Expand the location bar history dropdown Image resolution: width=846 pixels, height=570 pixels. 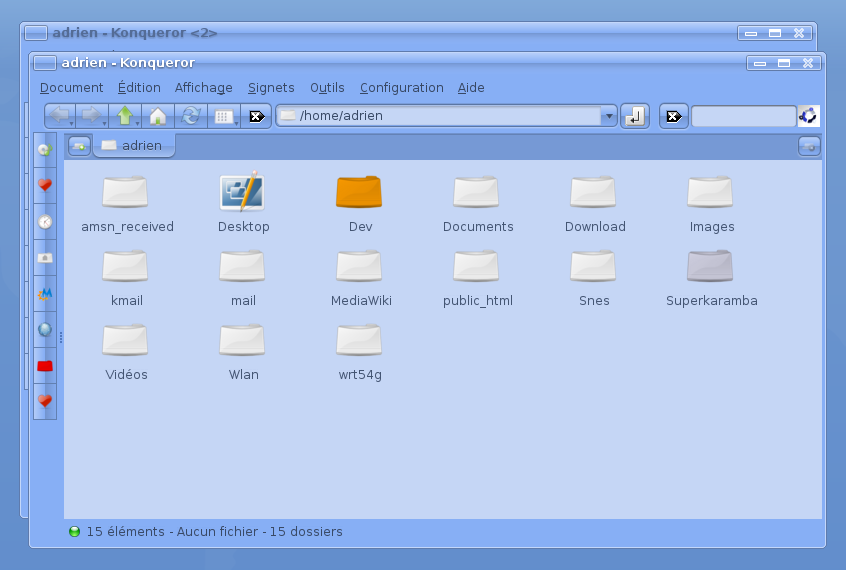pyautogui.click(x=609, y=116)
